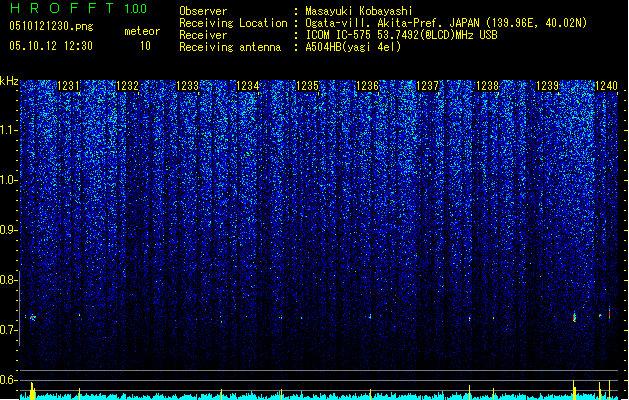Click the 1237 time marker
This screenshot has height=400, width=629.
tap(428, 86)
